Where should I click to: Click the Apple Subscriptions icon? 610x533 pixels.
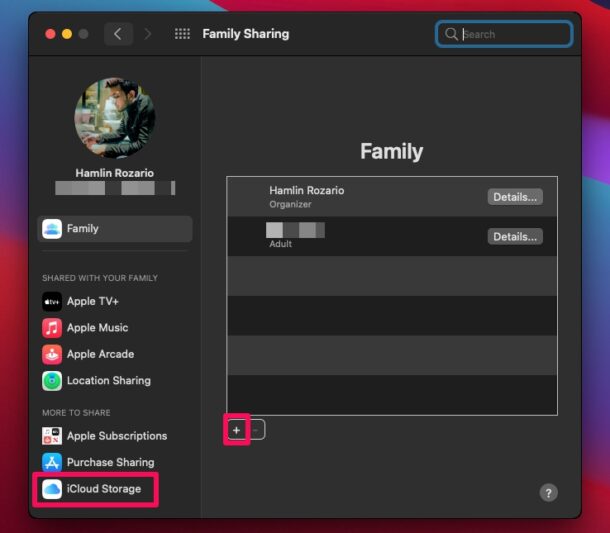coord(52,436)
